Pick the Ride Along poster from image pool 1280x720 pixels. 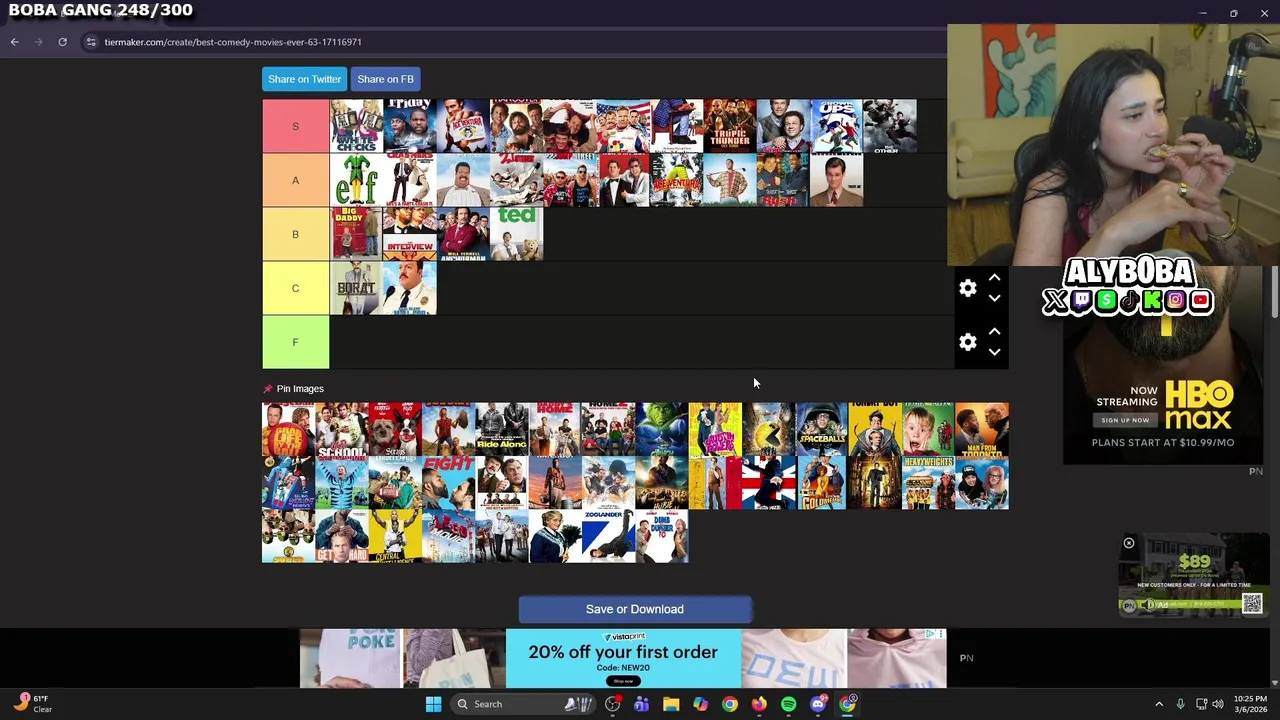(x=501, y=429)
